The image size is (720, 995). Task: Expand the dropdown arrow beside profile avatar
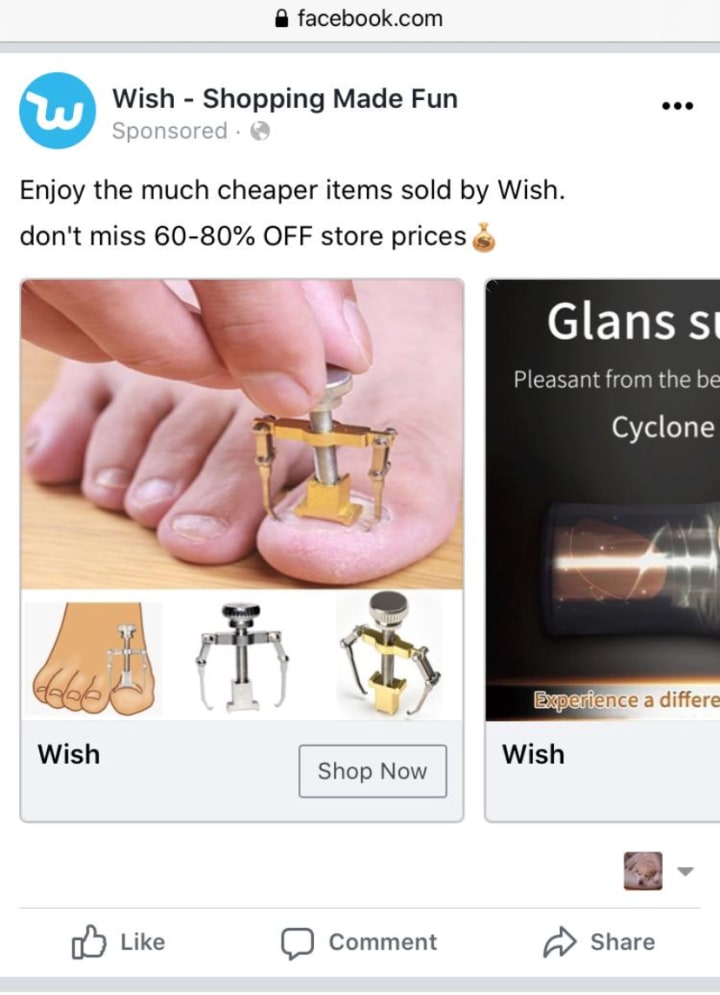pyautogui.click(x=685, y=871)
